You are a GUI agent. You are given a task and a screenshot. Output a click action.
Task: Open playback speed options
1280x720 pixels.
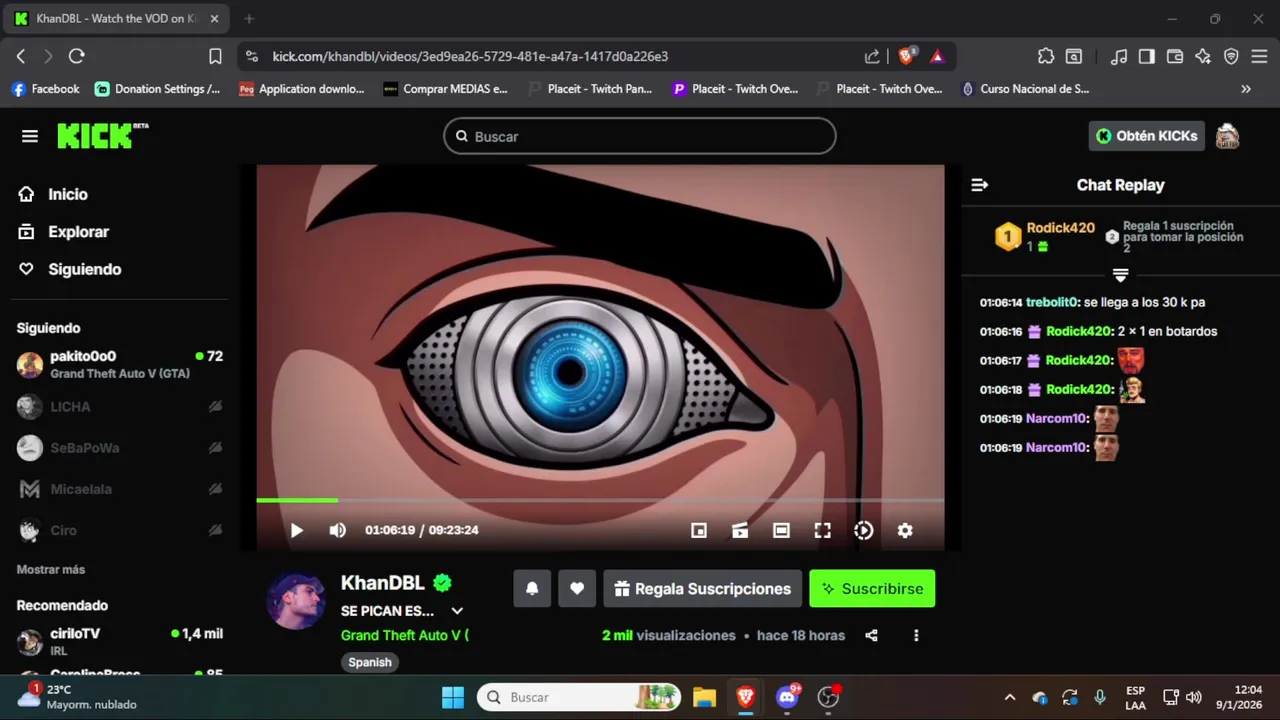pyautogui.click(x=864, y=531)
